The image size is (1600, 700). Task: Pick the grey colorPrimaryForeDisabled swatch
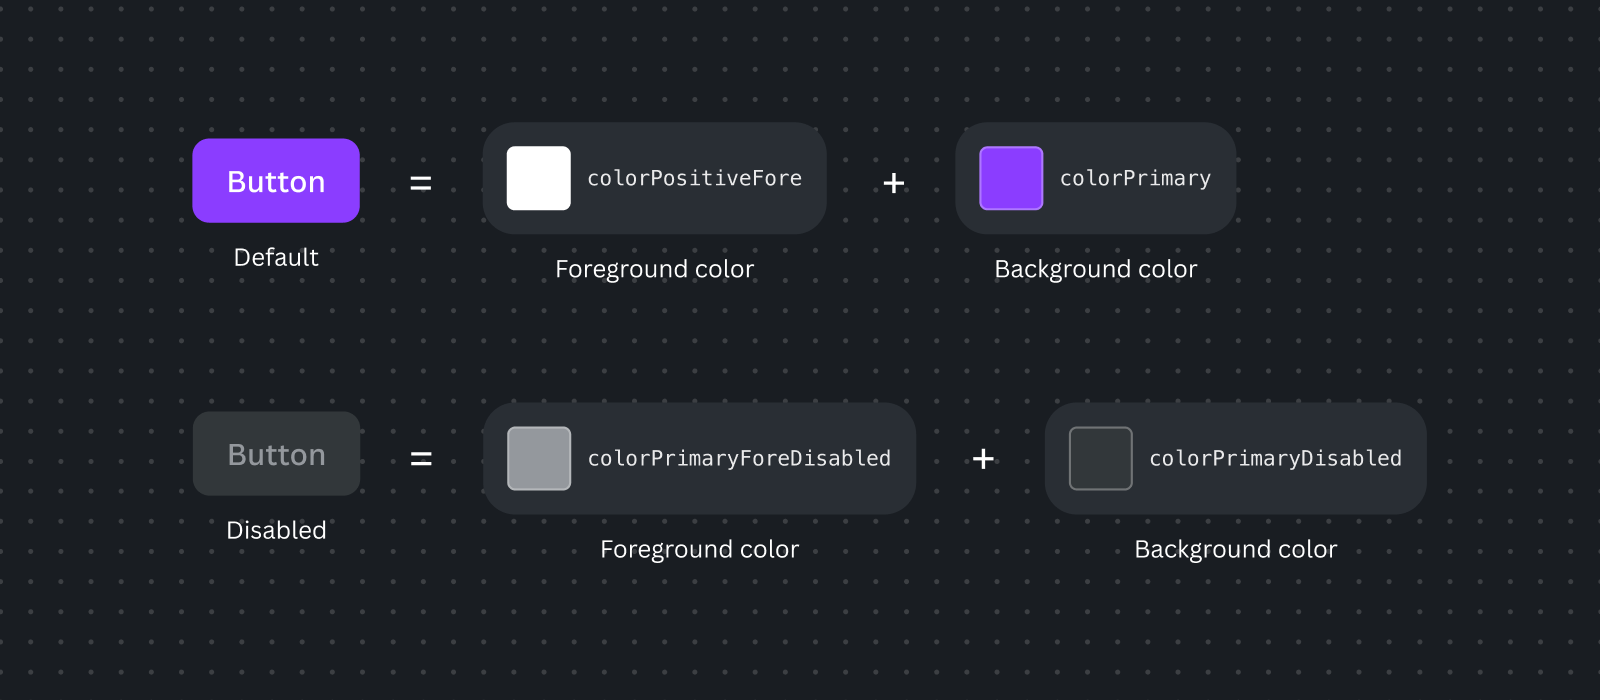(539, 458)
